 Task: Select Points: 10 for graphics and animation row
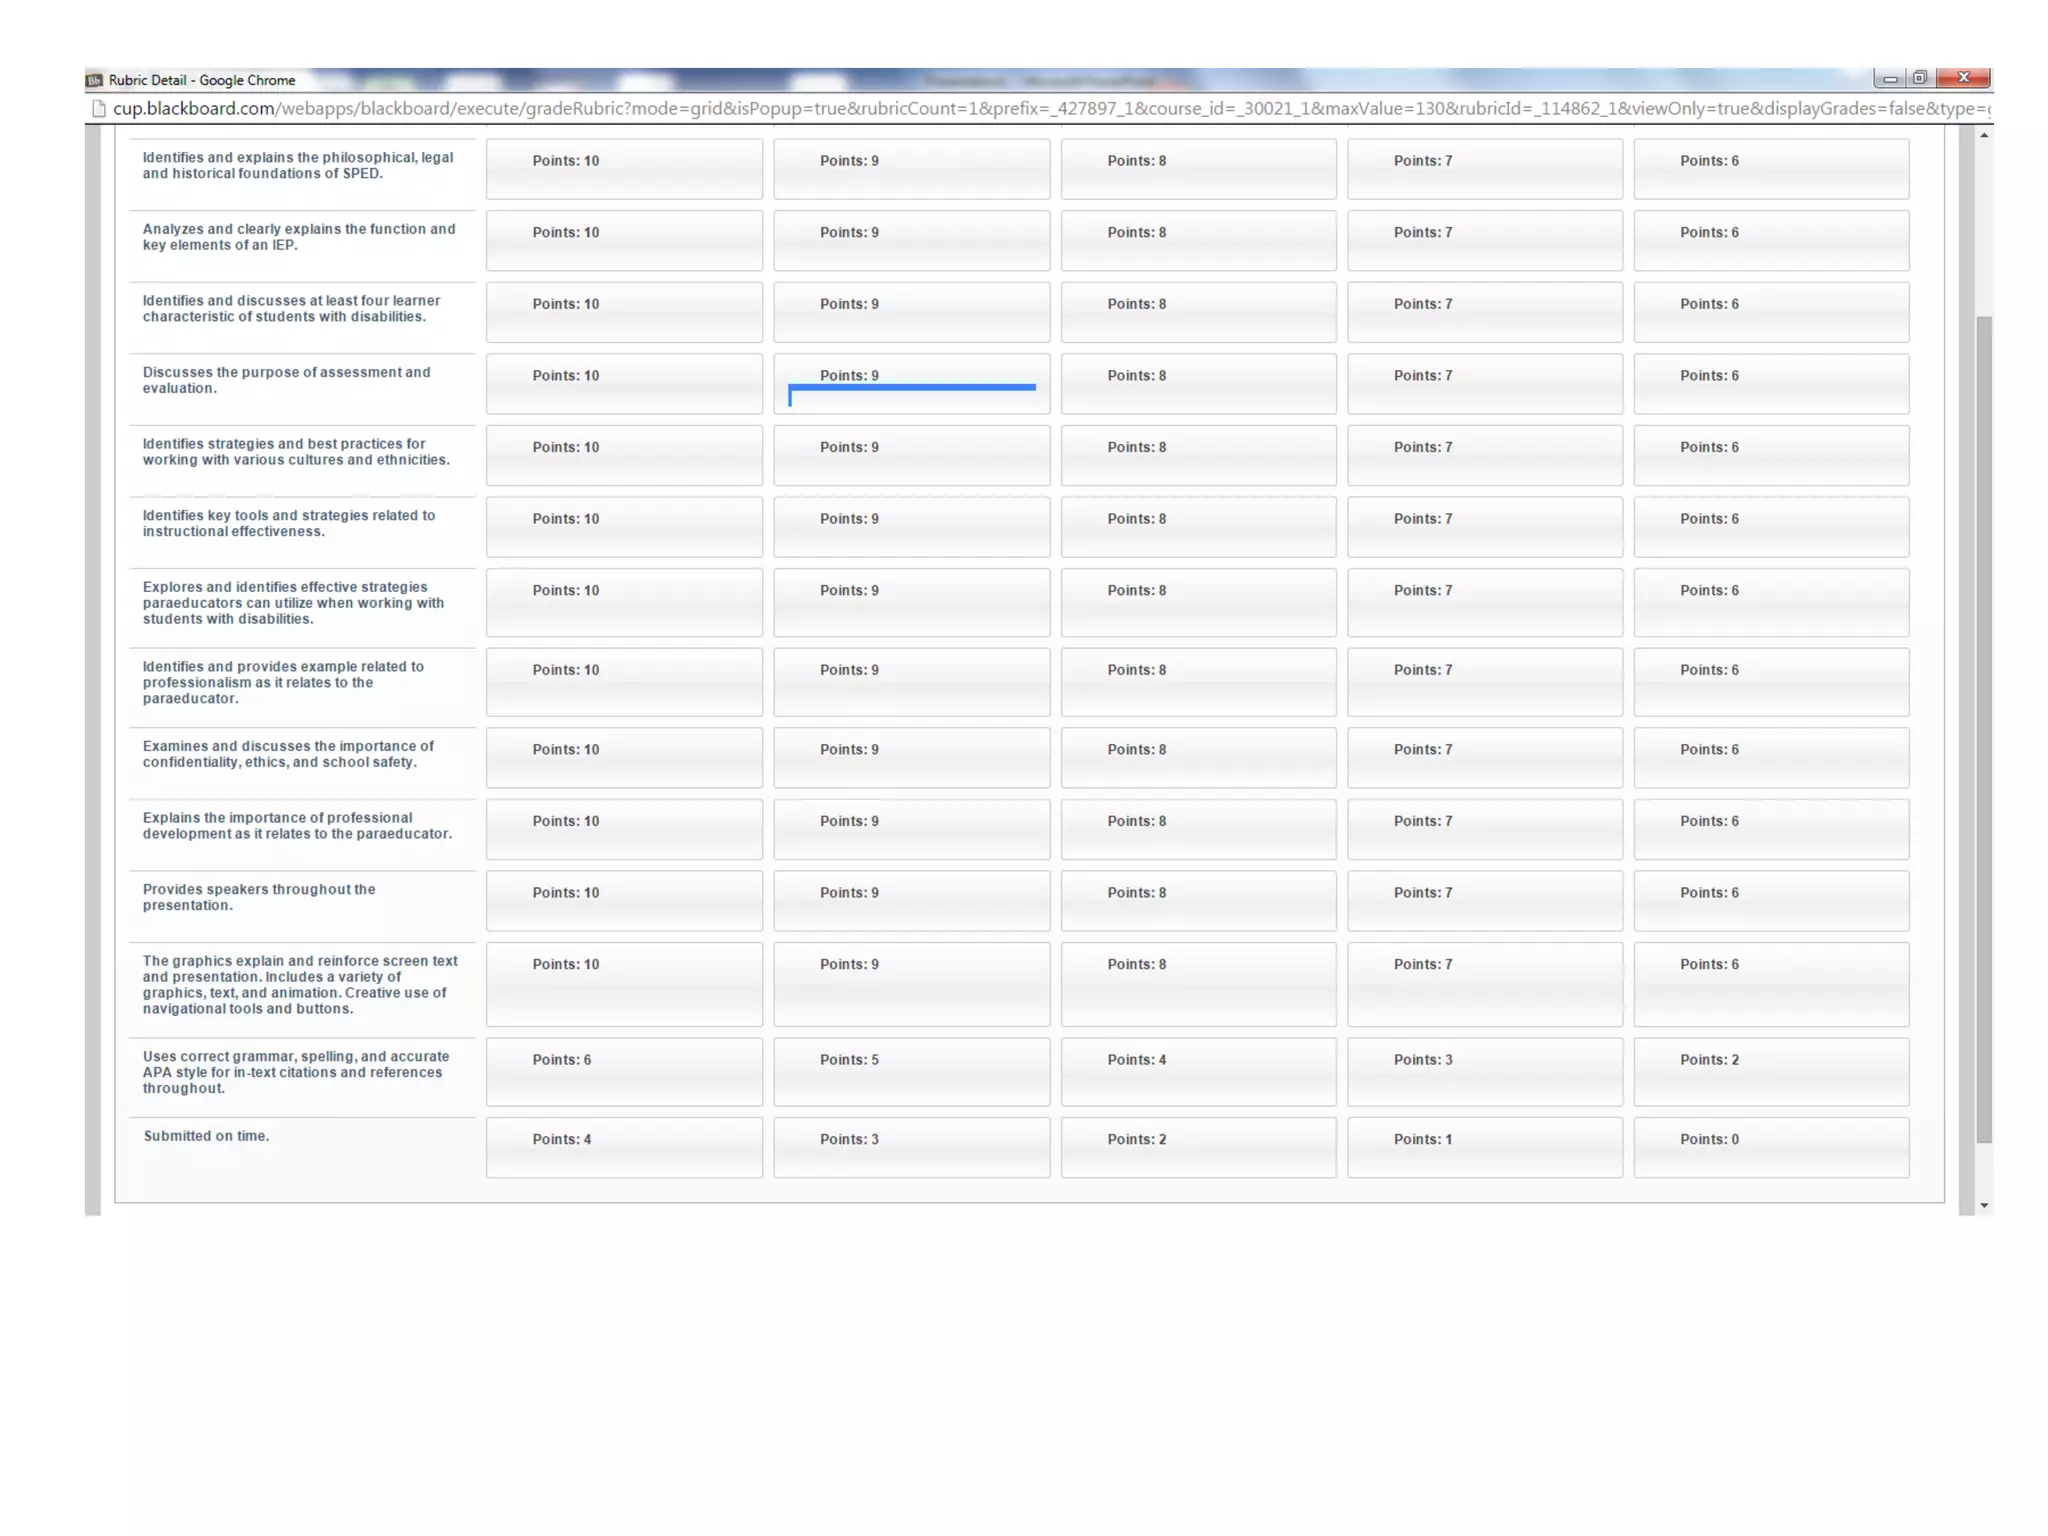point(624,984)
